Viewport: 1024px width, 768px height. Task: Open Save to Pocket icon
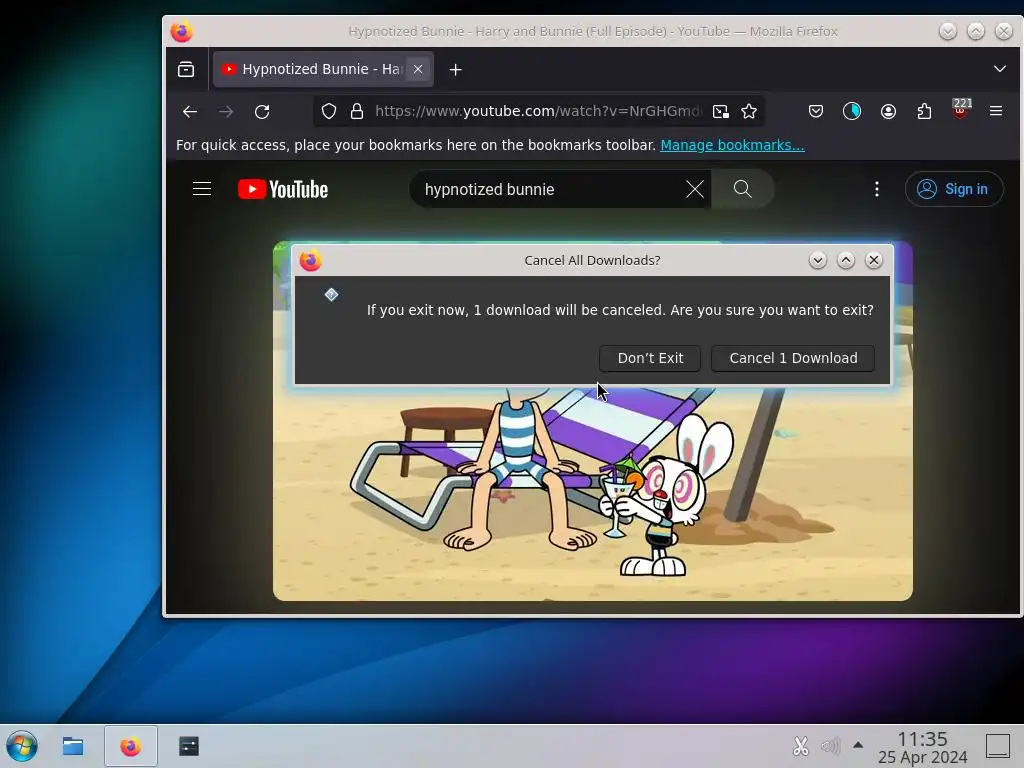click(816, 112)
